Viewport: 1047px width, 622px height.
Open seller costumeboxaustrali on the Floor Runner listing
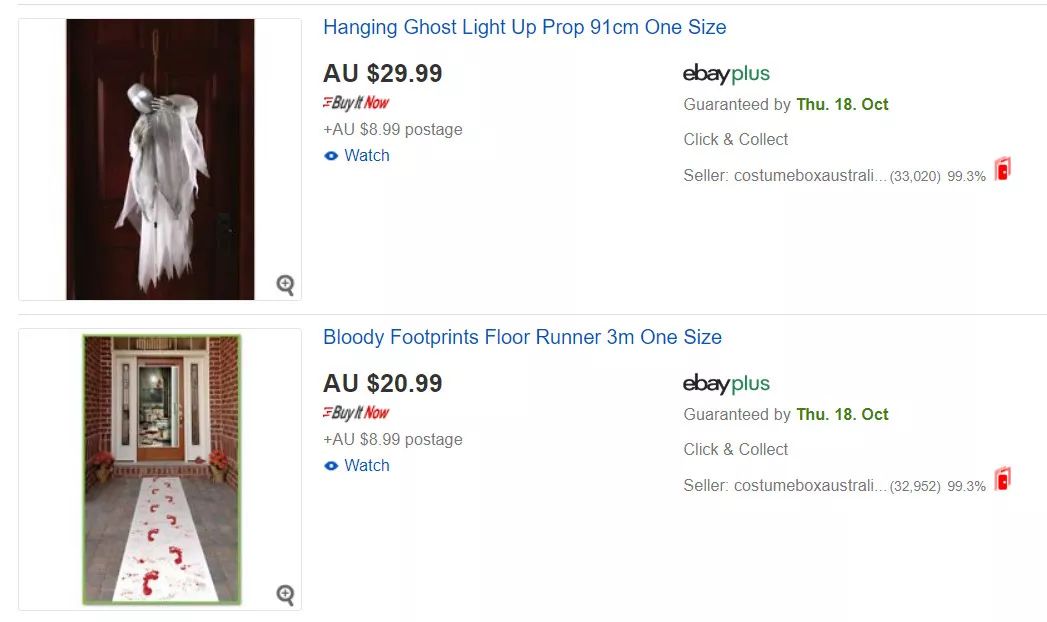809,486
